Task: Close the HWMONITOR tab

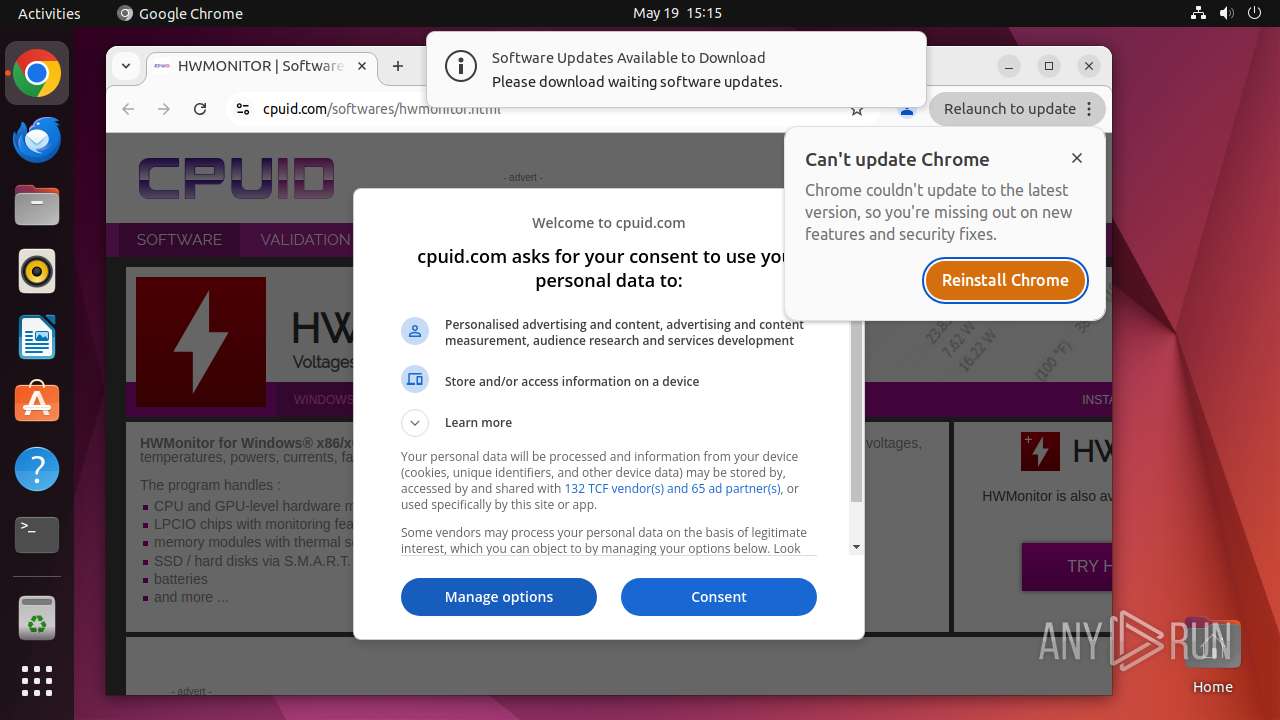Action: coord(362,66)
